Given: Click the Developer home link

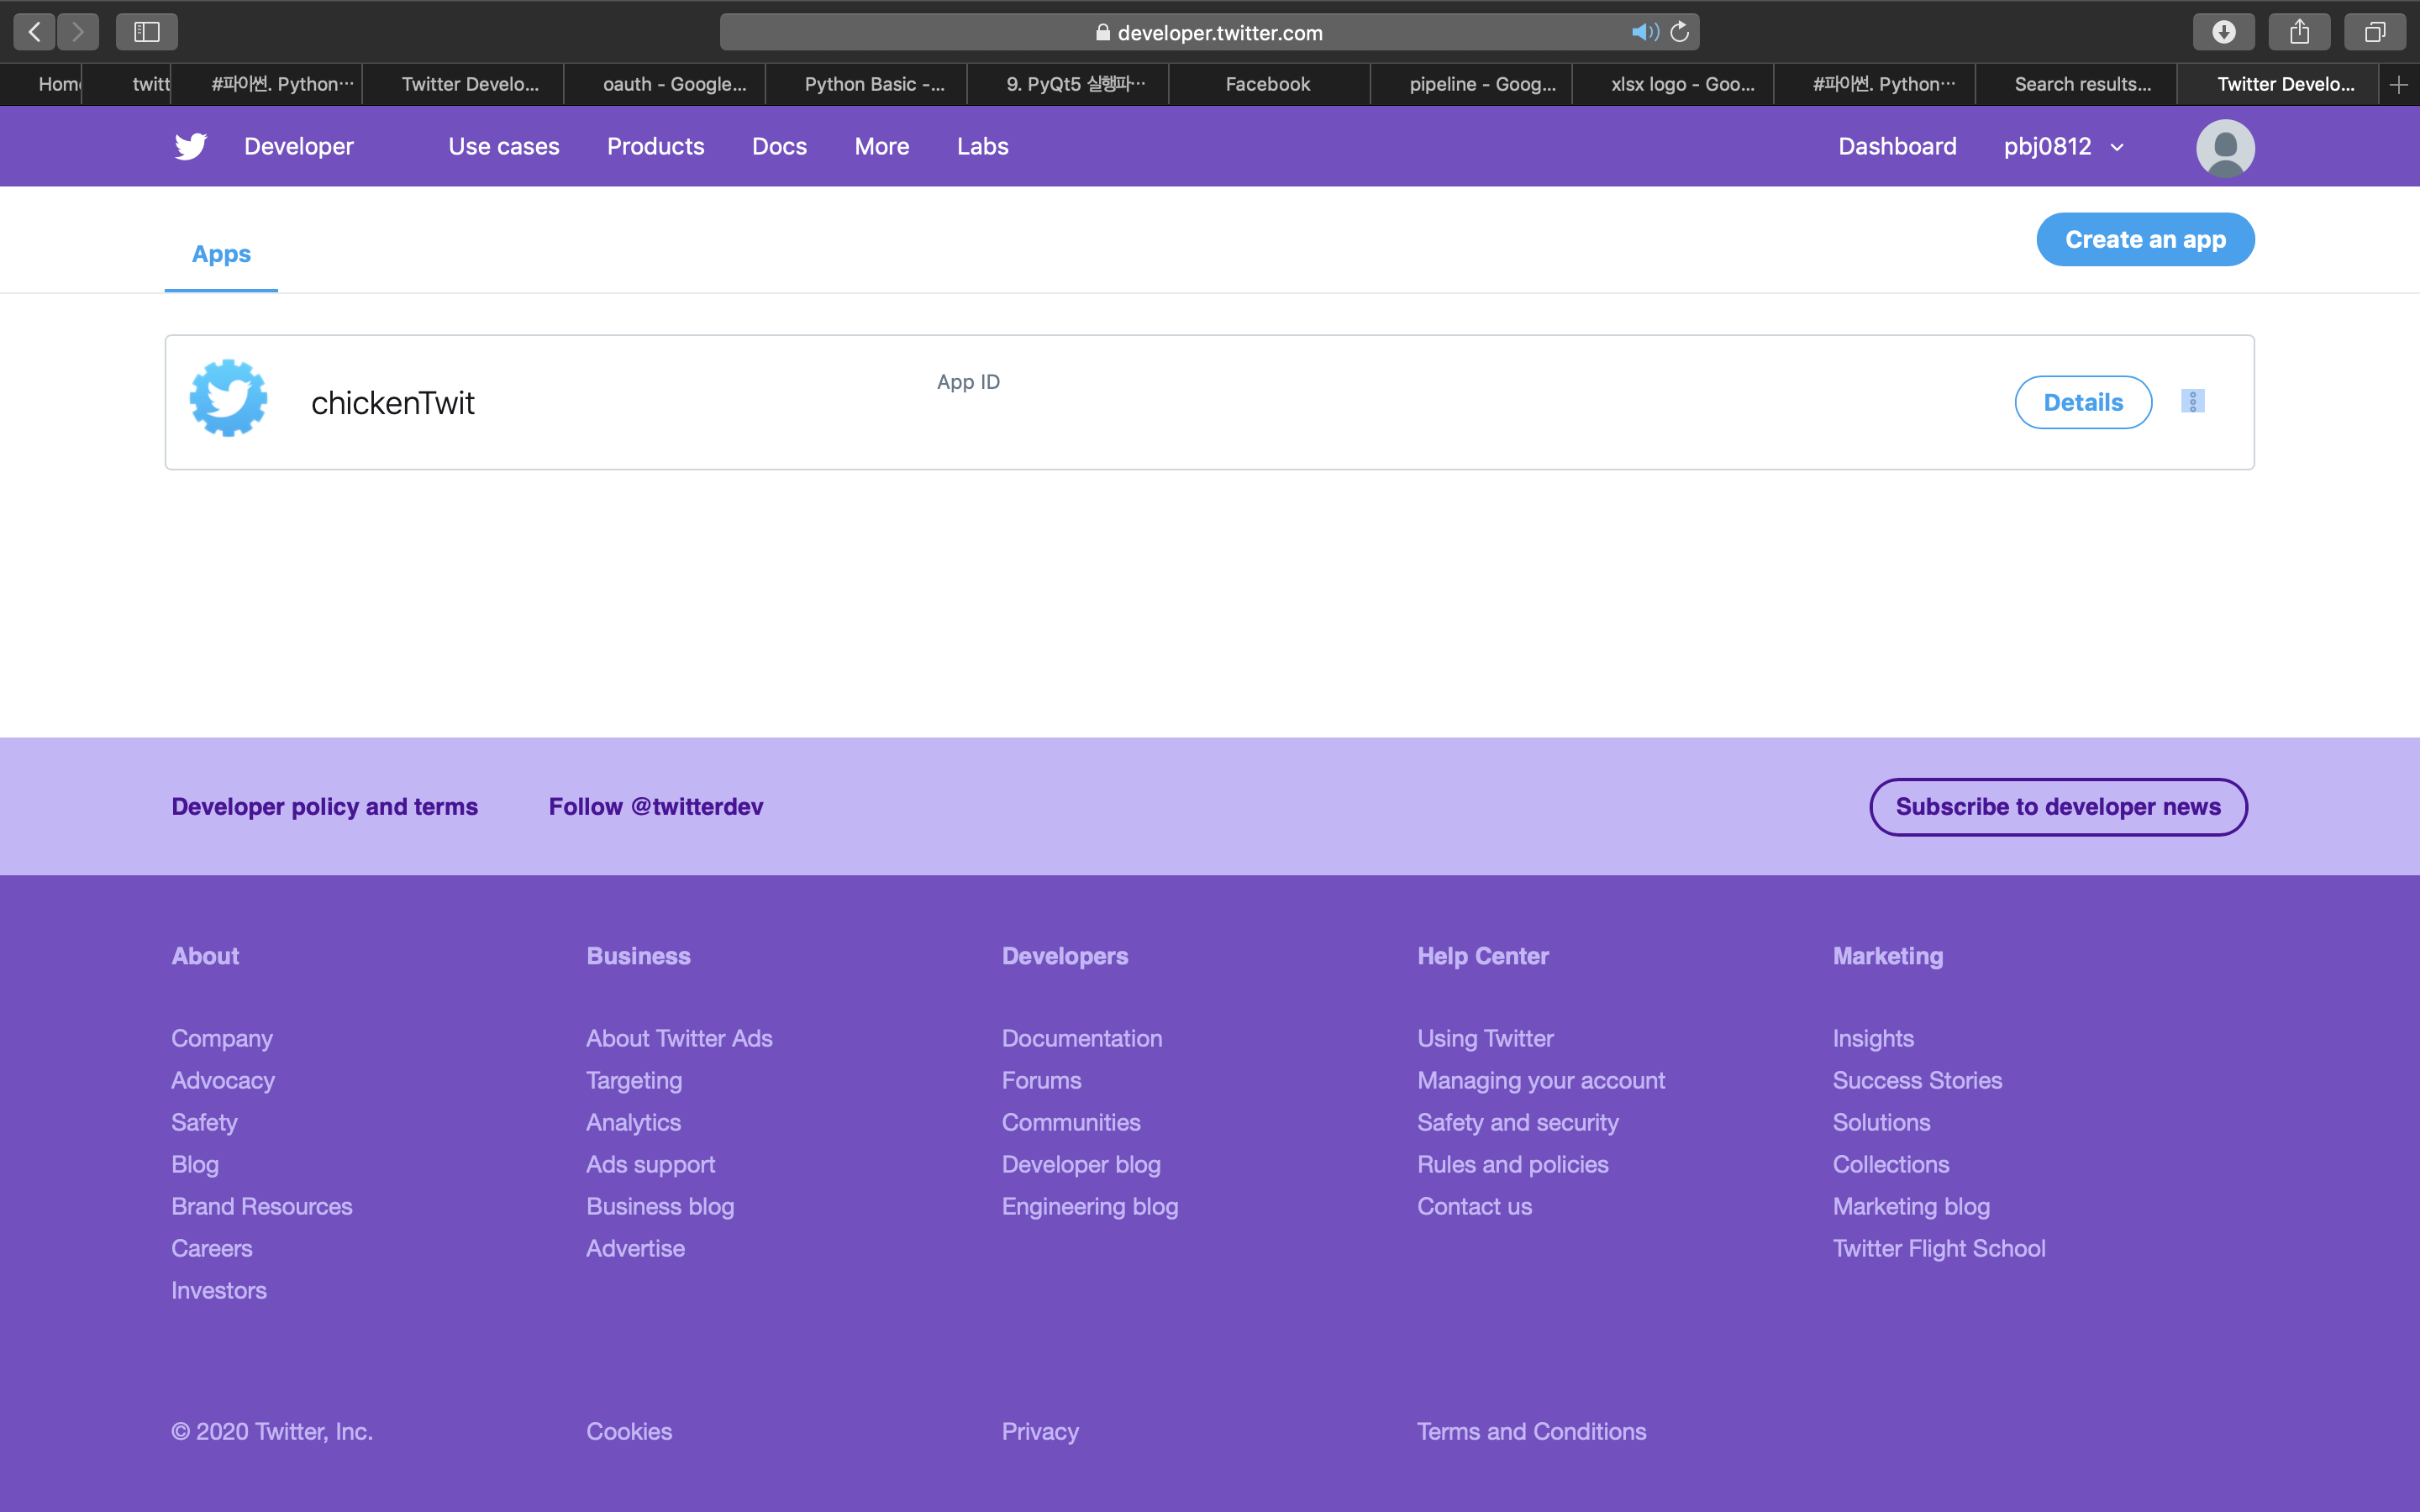Looking at the screenshot, I should point(298,146).
